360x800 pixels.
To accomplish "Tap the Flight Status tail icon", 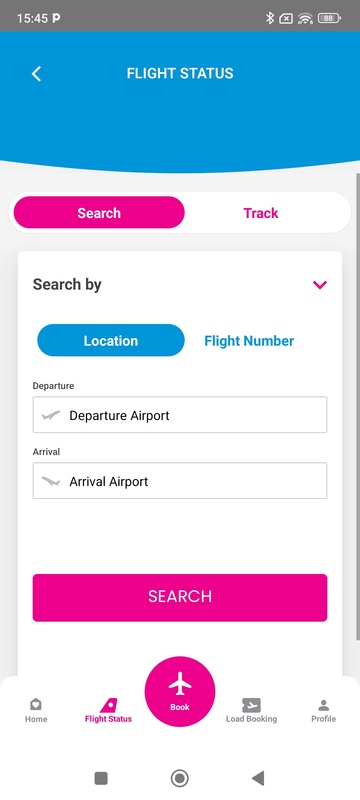I will [108, 706].
